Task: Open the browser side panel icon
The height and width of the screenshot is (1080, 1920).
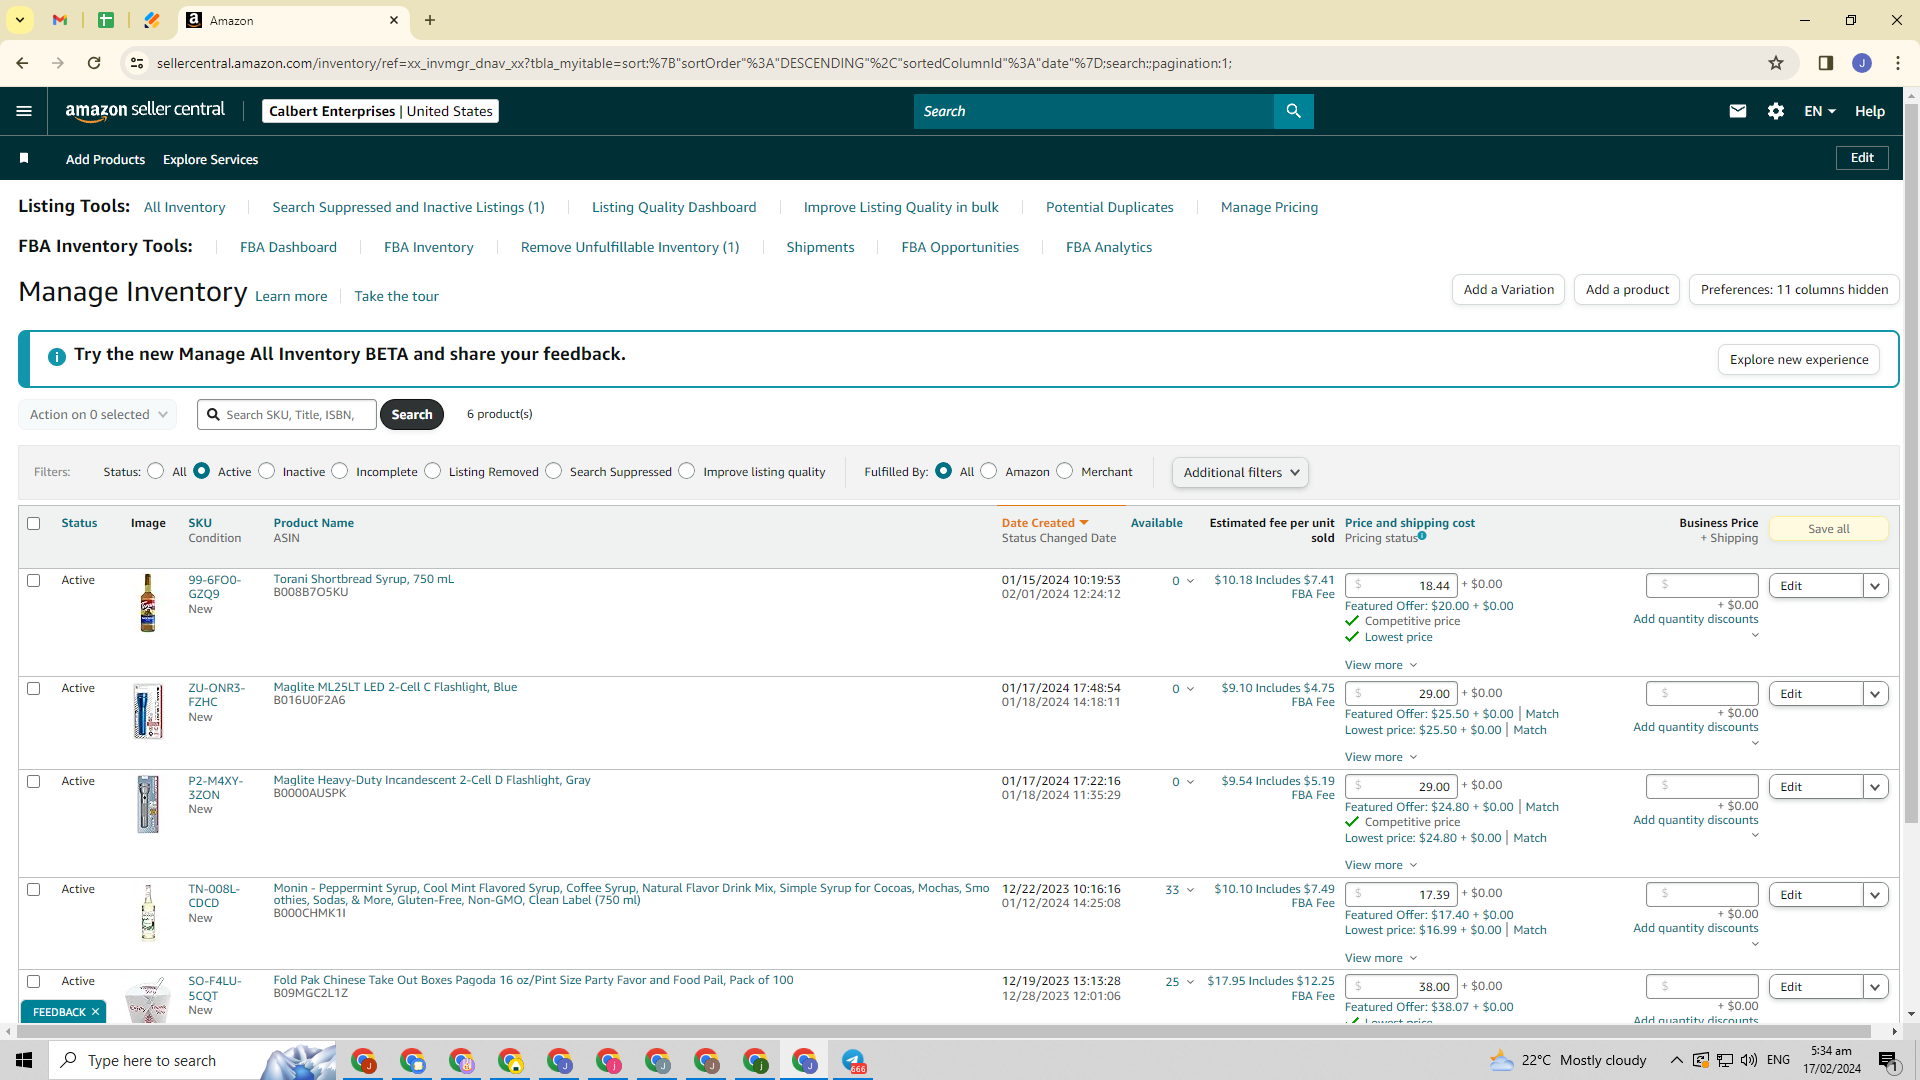Action: point(1826,63)
